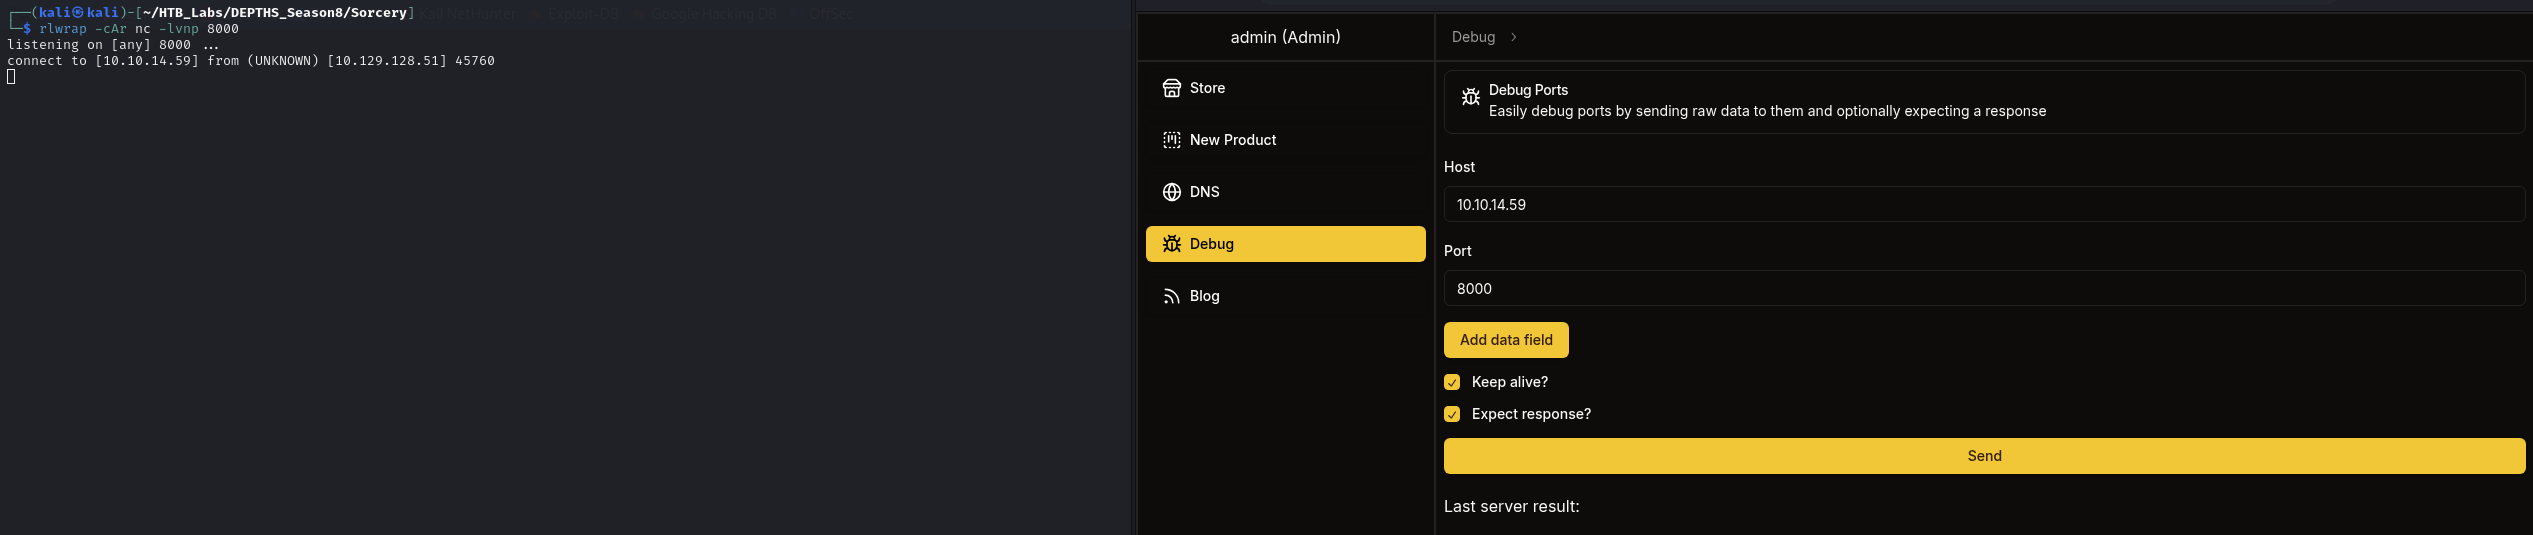
Task: Click the Keep alive? label text
Action: (1510, 382)
